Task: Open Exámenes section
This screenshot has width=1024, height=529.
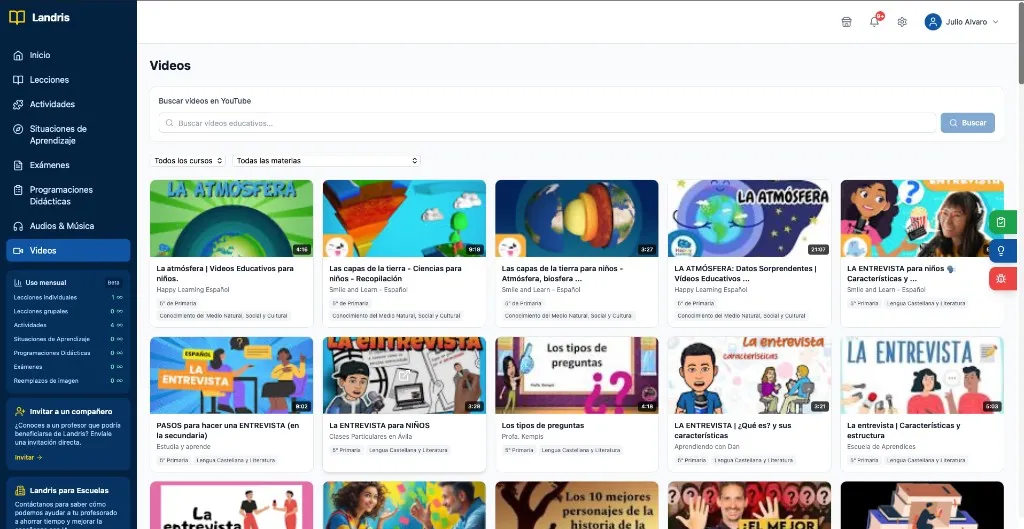Action: [x=68, y=165]
